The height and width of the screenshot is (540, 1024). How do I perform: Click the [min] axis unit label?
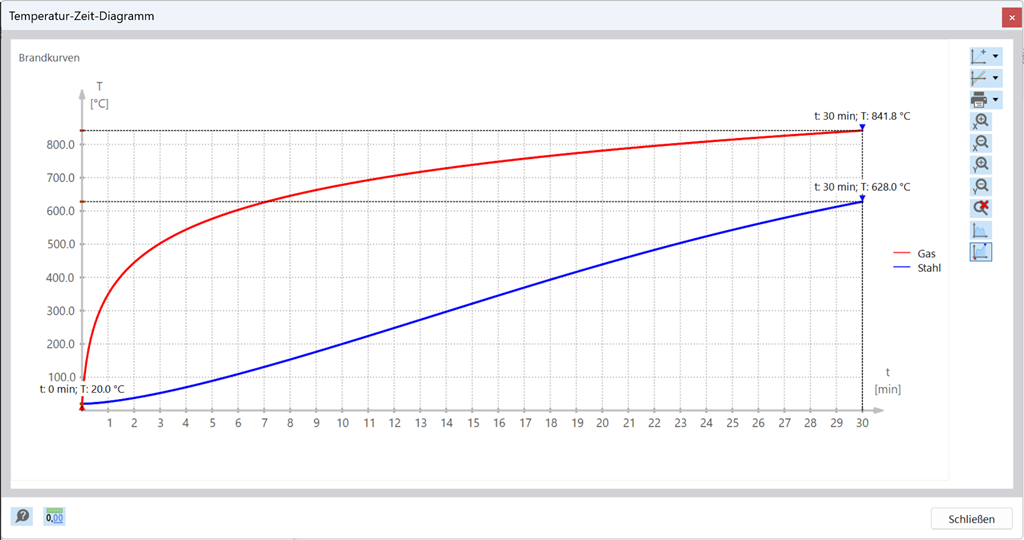888,389
